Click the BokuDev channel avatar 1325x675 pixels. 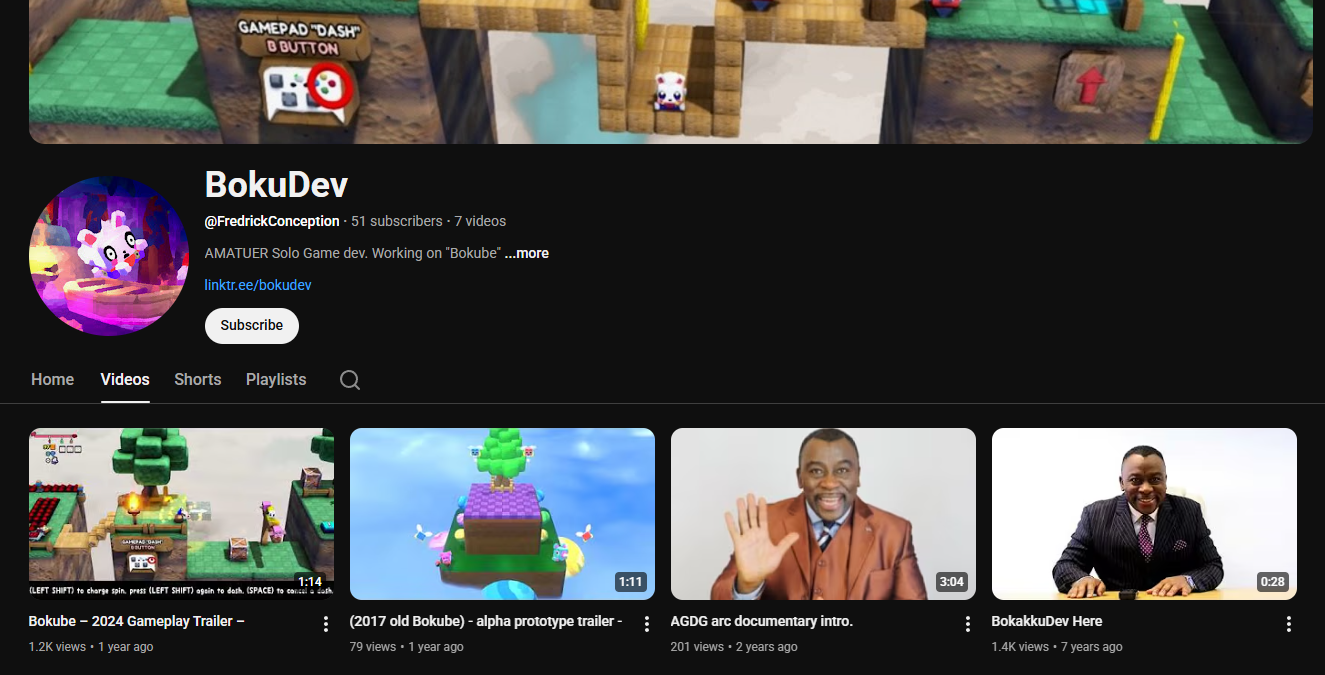109,256
